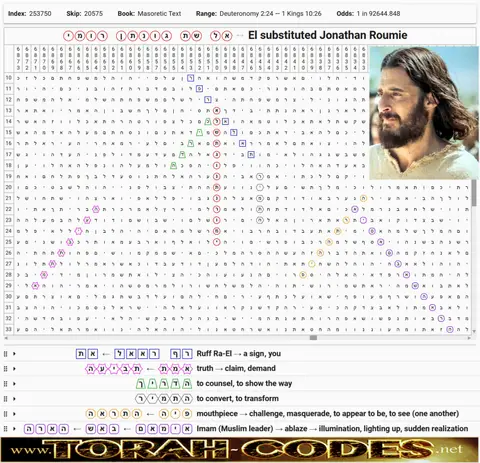This screenshot has width=480, height=463.
Task: Expand the 'to counsel, to show the way' entry
Action: pos(14,384)
